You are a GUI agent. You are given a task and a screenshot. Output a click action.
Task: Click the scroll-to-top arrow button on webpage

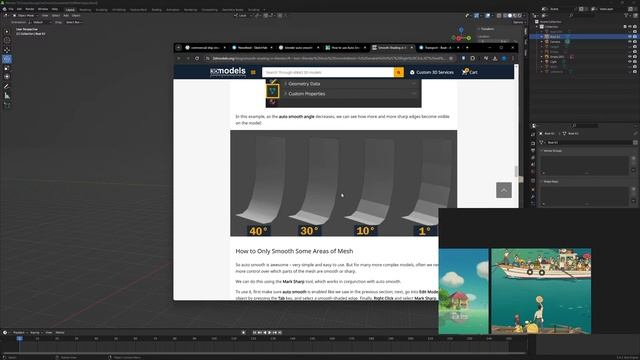click(504, 190)
